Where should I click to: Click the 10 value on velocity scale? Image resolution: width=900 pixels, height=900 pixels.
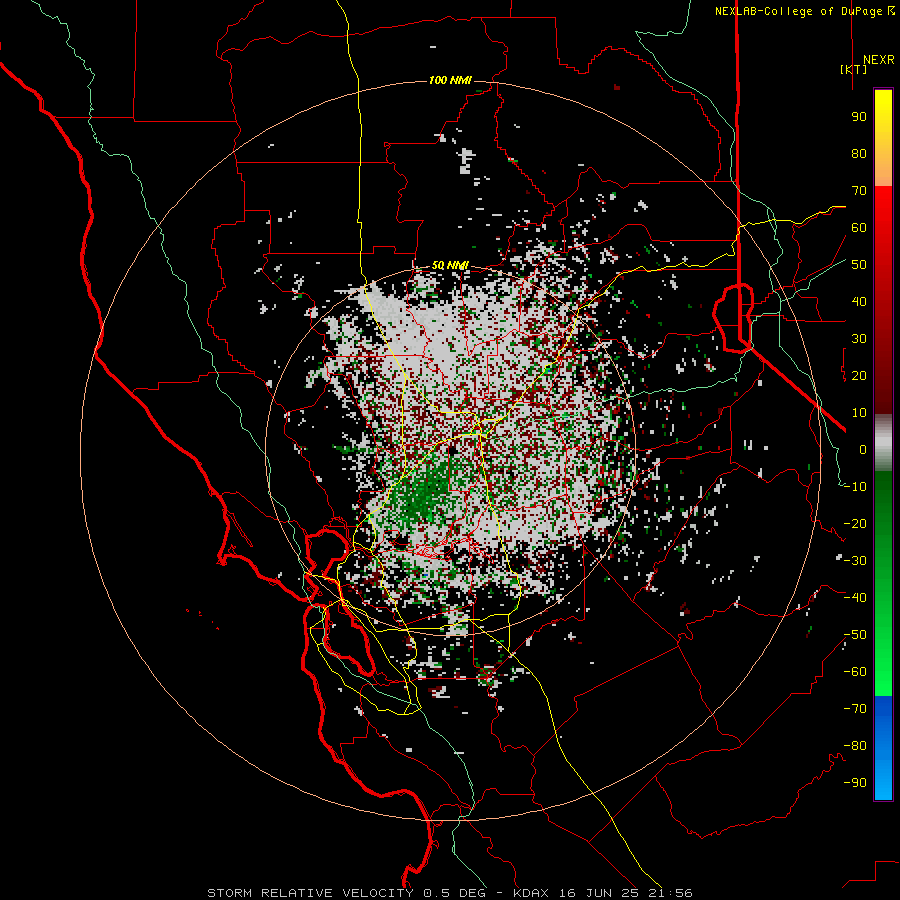(859, 413)
